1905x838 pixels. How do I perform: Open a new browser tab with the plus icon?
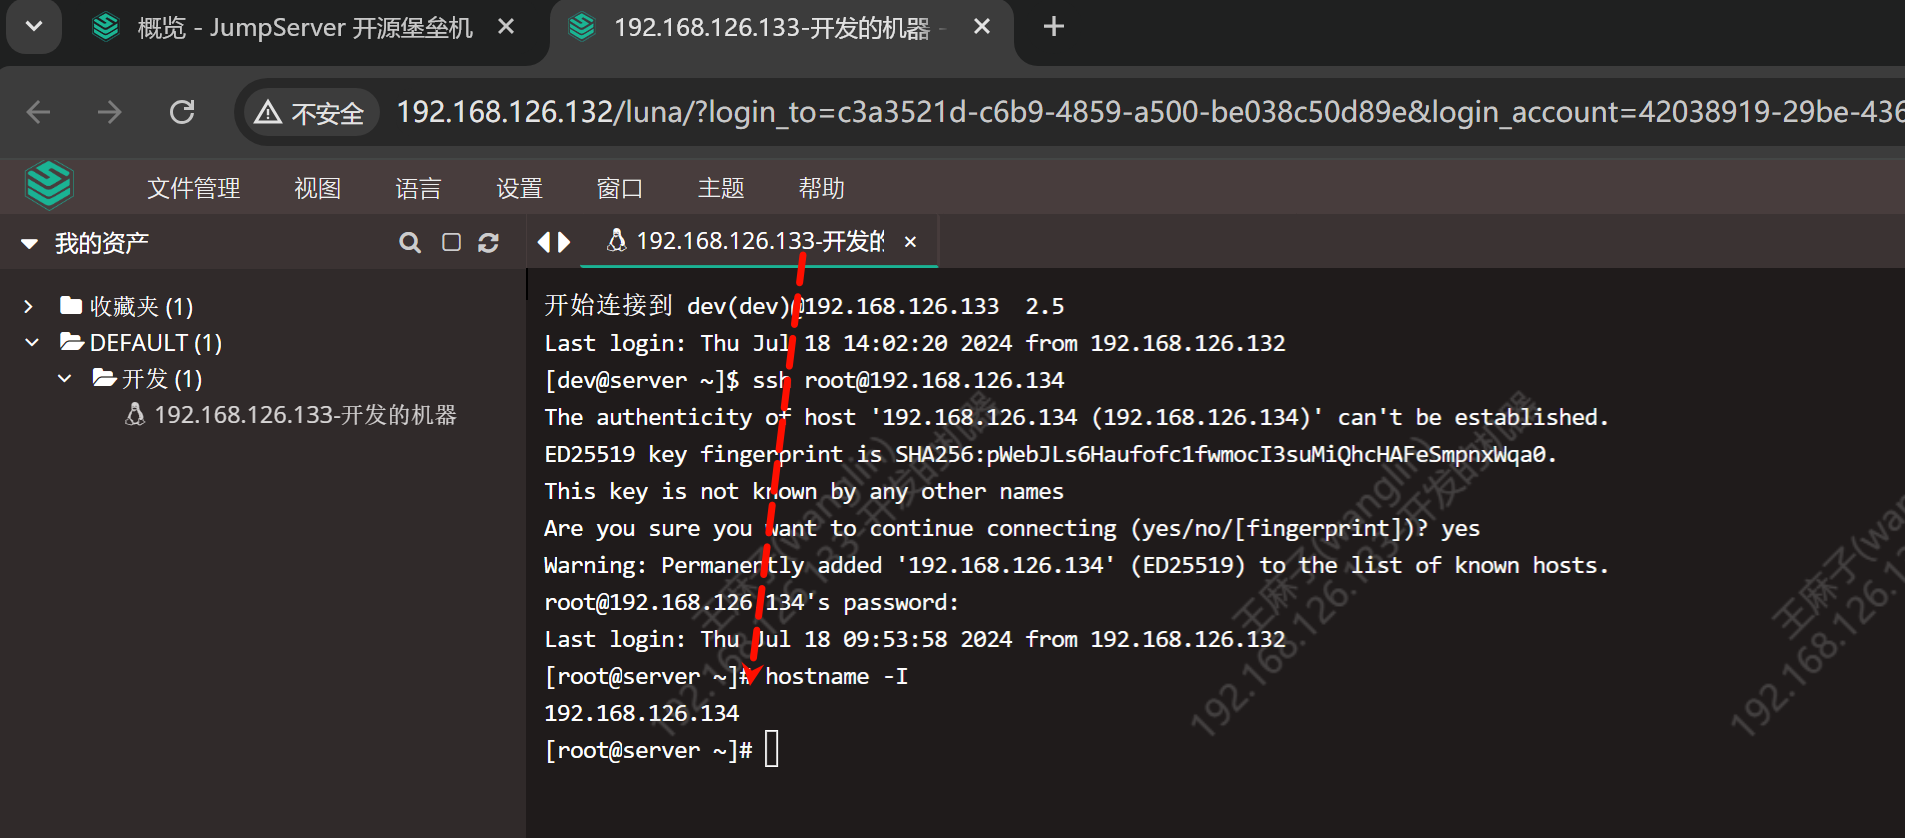pyautogui.click(x=1053, y=26)
